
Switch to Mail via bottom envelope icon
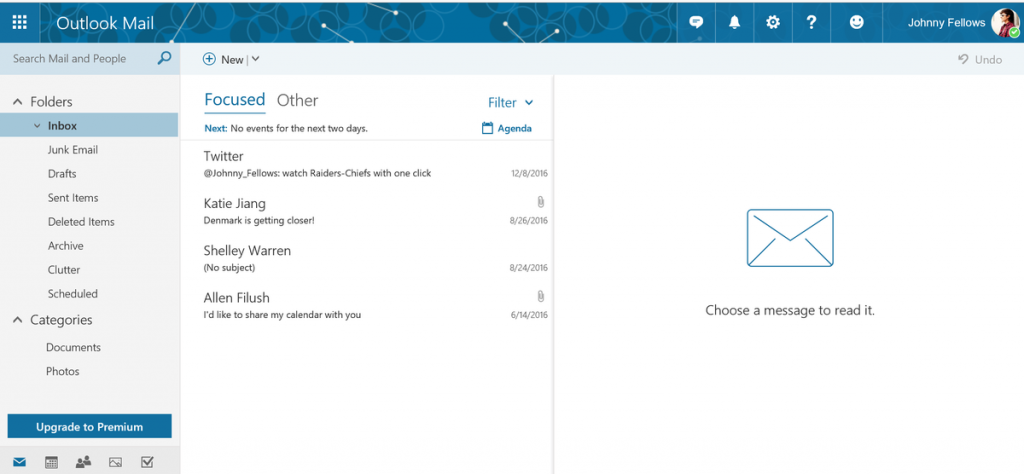(x=20, y=462)
